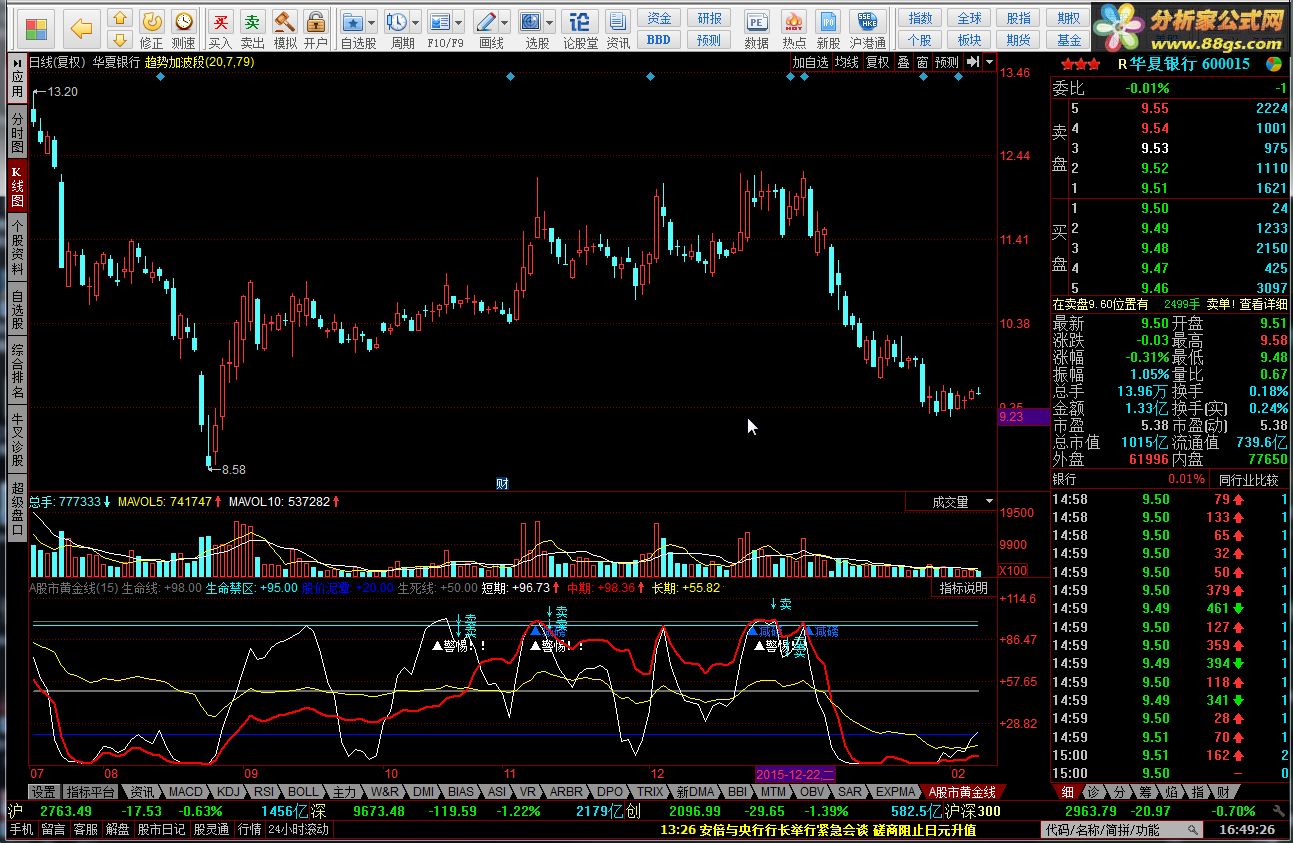The width and height of the screenshot is (1293, 843).
Task: Select the 自选股 side tab
Action: pos(17,310)
